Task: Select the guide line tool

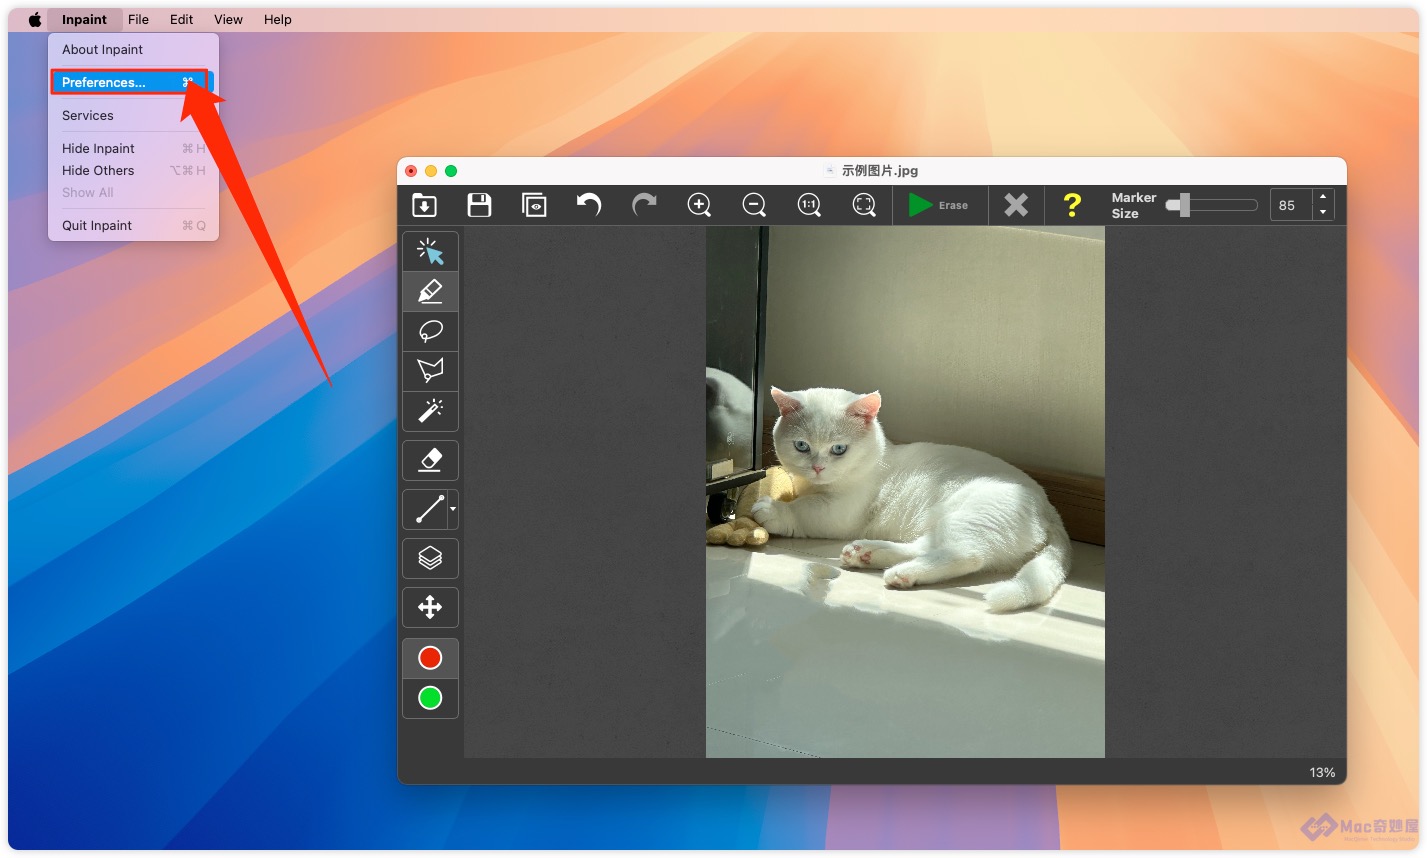Action: point(428,509)
